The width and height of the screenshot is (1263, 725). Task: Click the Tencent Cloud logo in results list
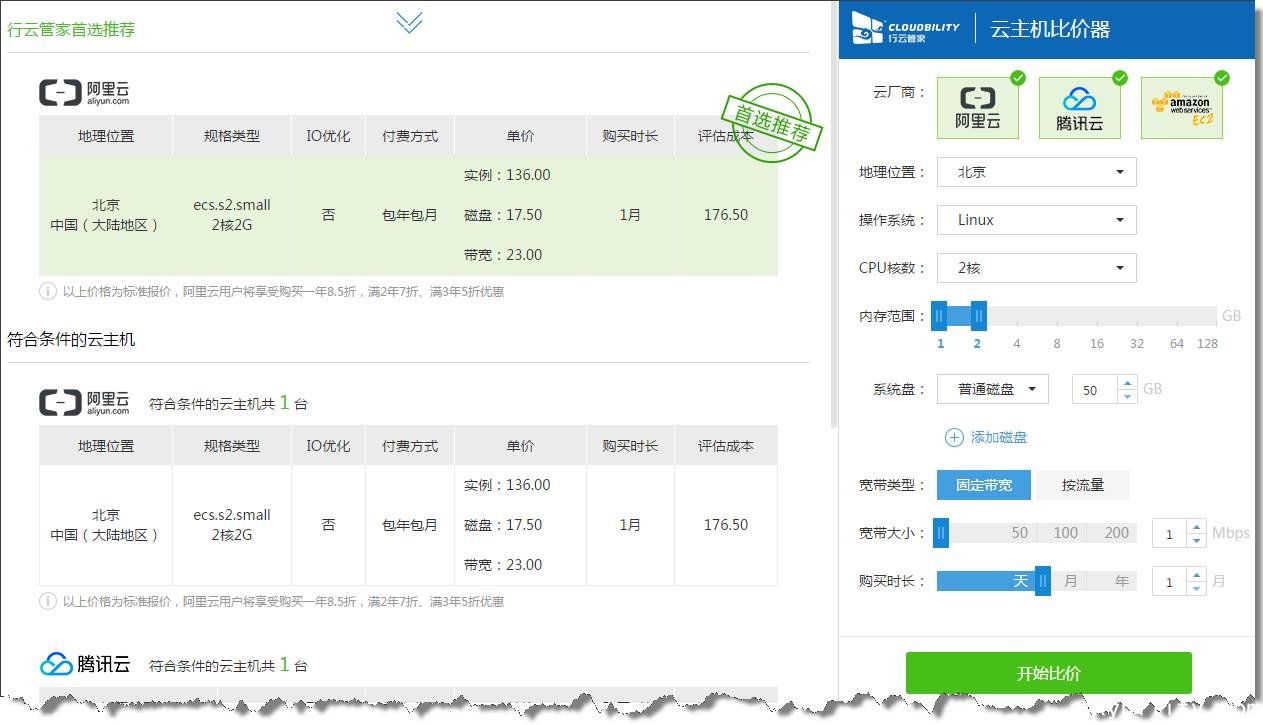85,664
